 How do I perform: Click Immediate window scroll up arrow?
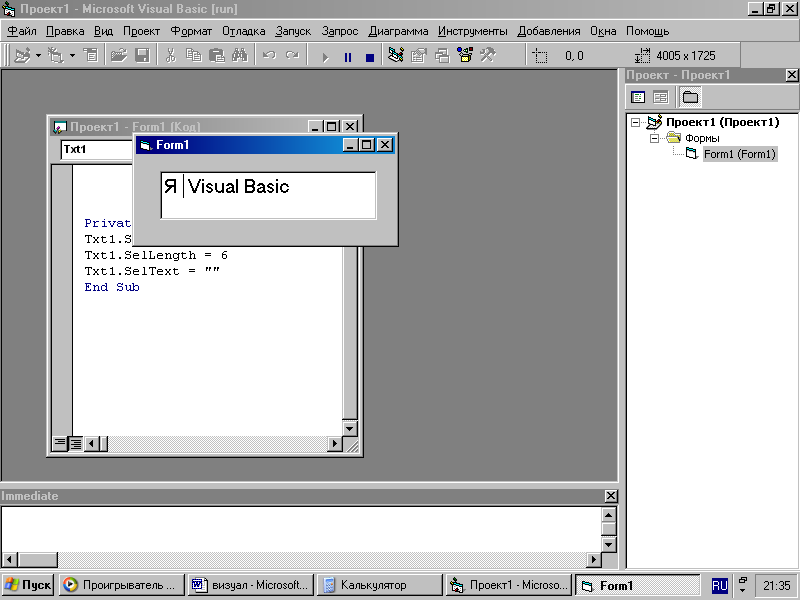609,515
